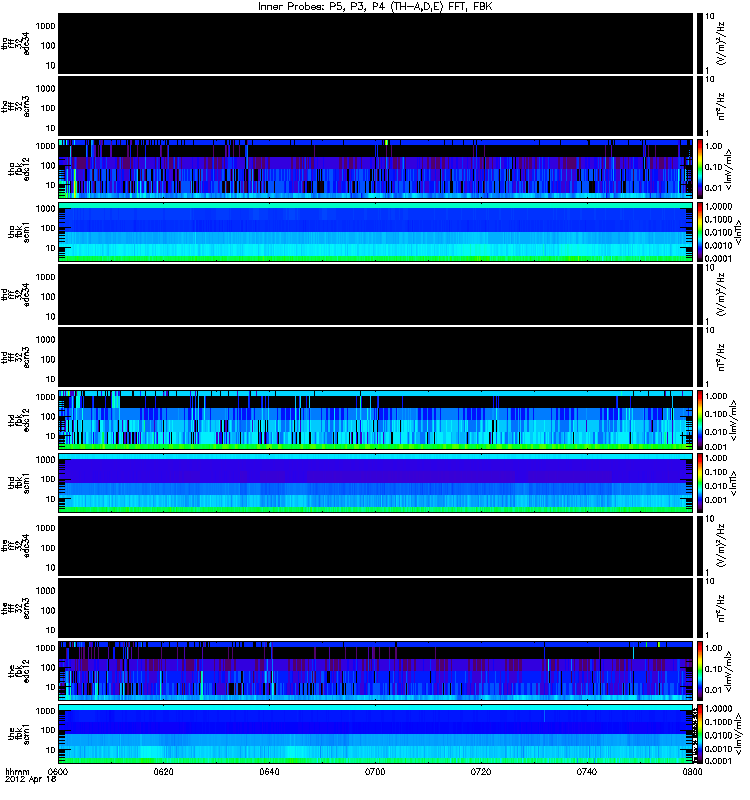Viewport: 750px width, 800px height.
Task: Click the rainbow color bar beside the fbk scm1
Action: tap(700, 734)
